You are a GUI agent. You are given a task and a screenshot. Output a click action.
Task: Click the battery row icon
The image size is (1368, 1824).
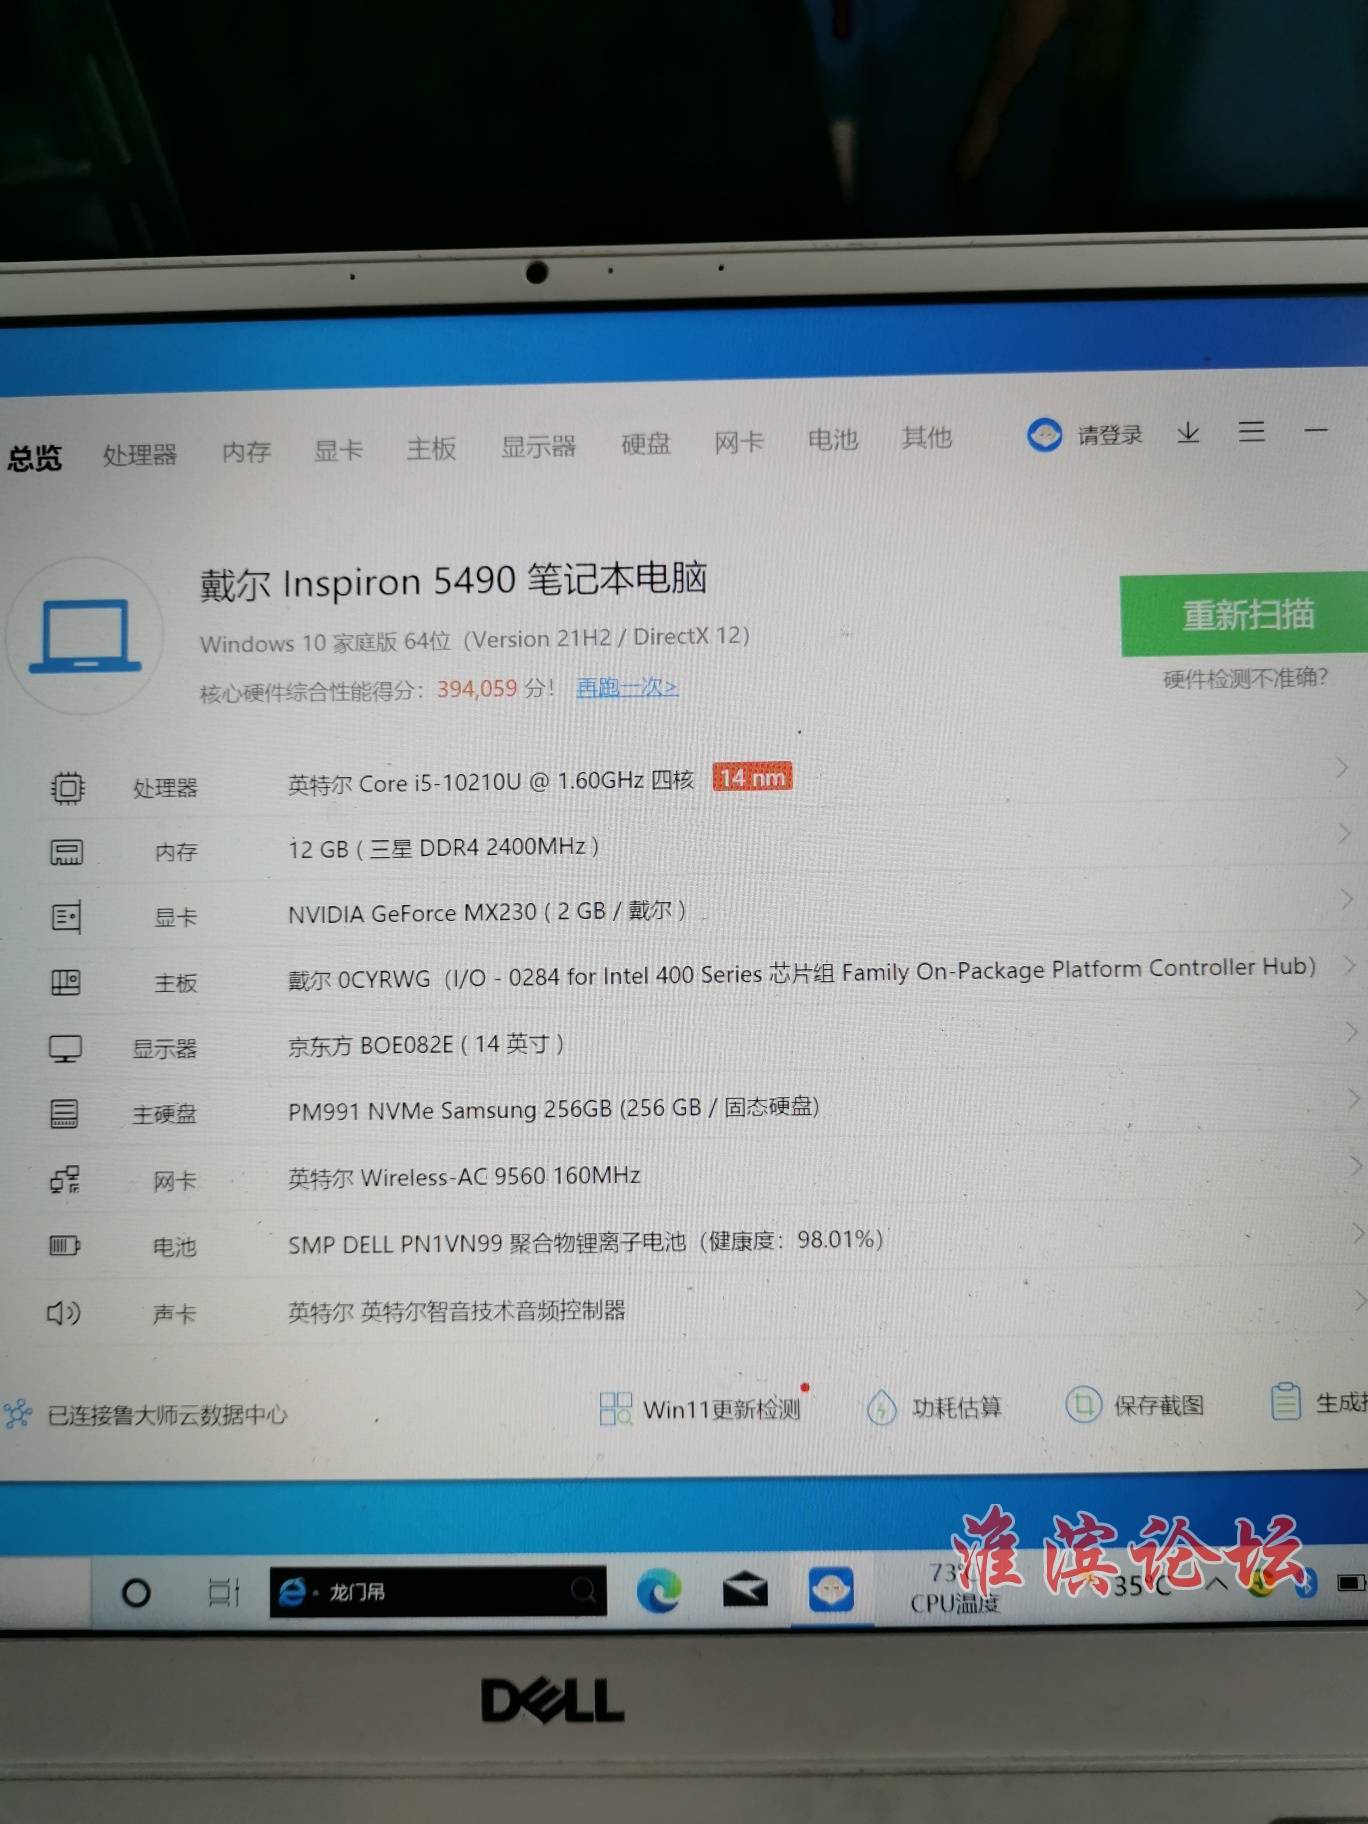65,1246
